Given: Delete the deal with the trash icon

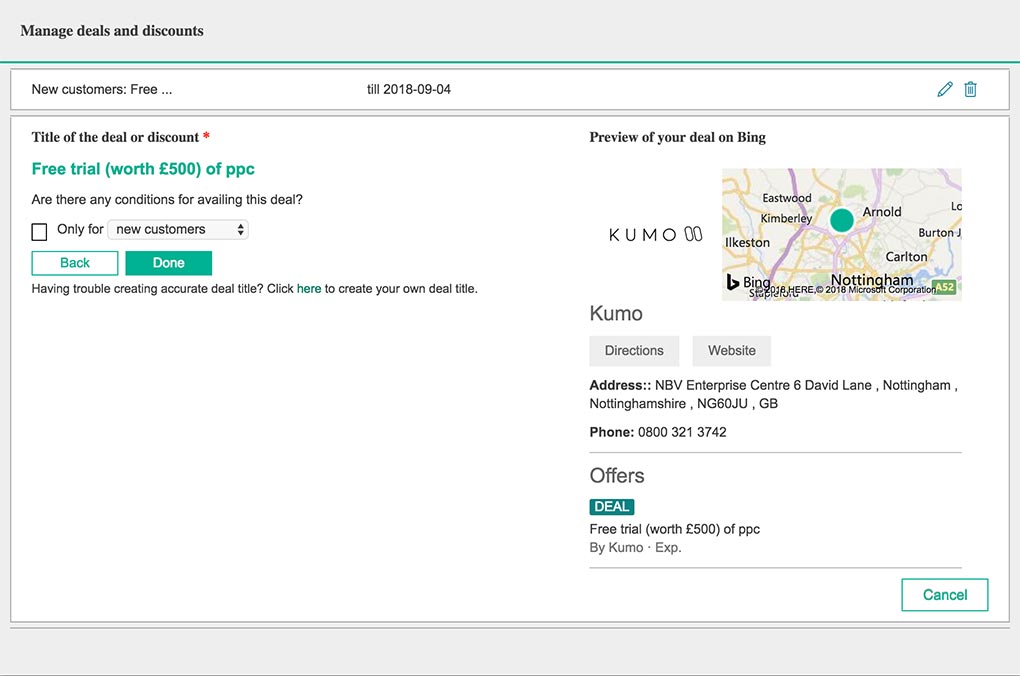Looking at the screenshot, I should 970,89.
